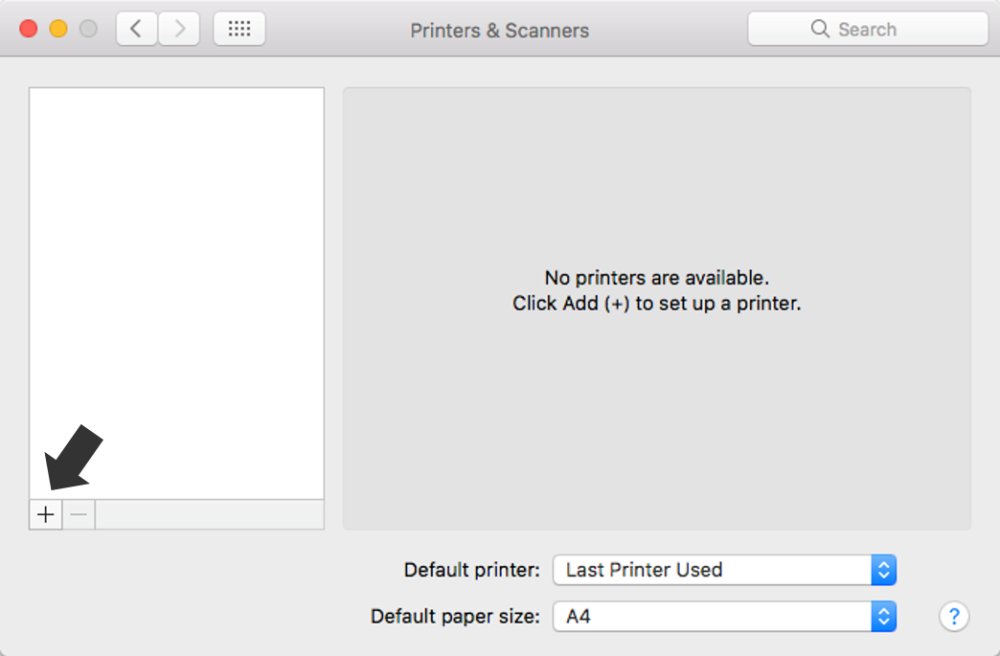This screenshot has width=1000, height=656.
Task: Click the "Default printer:" label
Action: pos(472,570)
